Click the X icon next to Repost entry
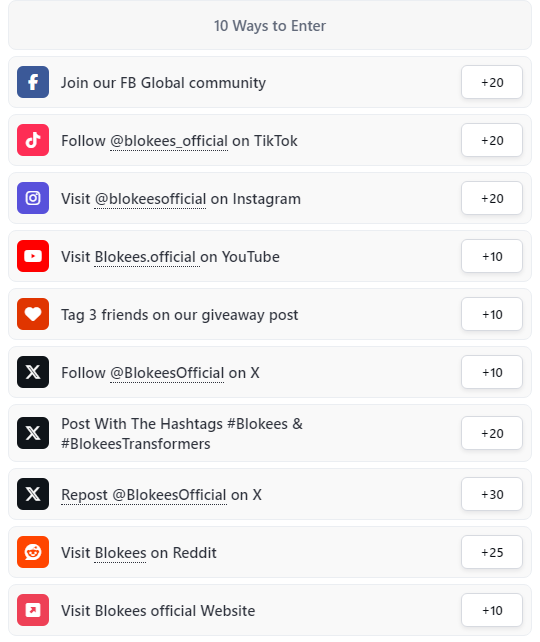This screenshot has height=642, width=540. (x=33, y=494)
